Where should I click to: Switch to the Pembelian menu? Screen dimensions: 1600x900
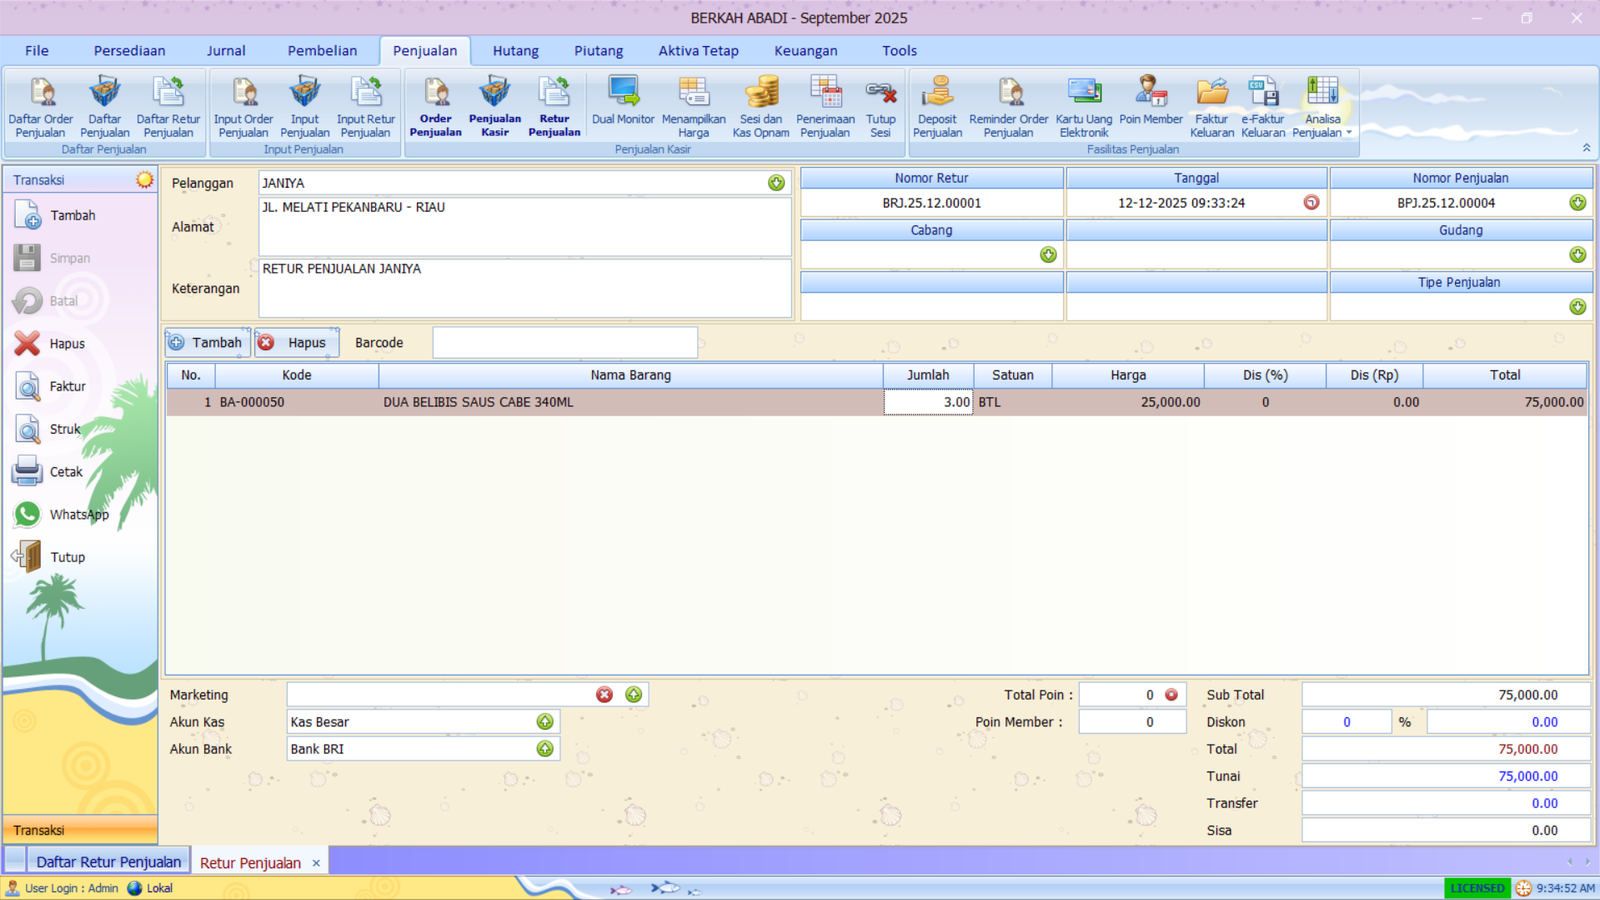click(323, 50)
